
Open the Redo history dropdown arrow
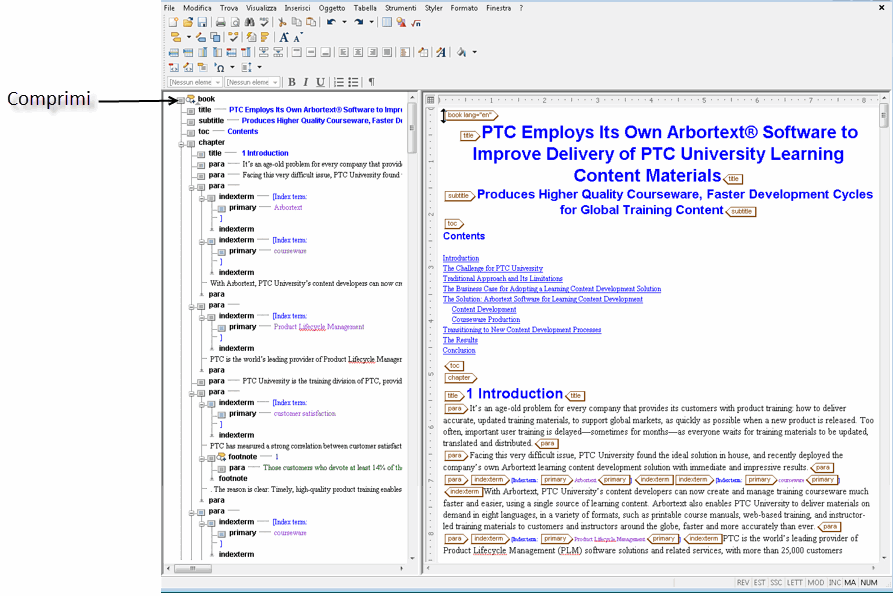[x=371, y=22]
